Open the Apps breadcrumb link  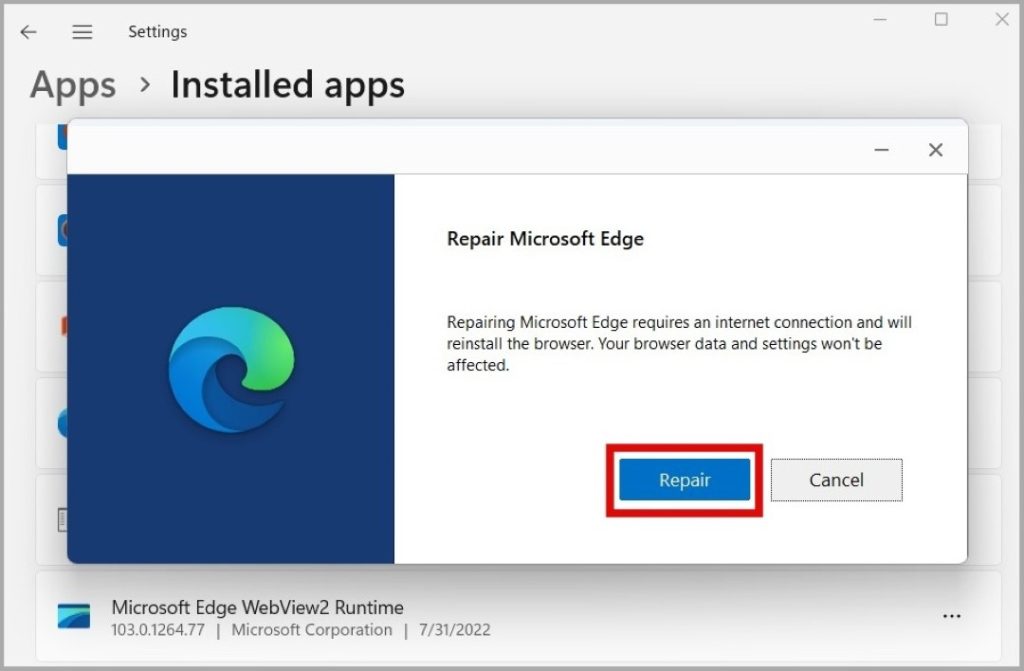click(x=73, y=85)
